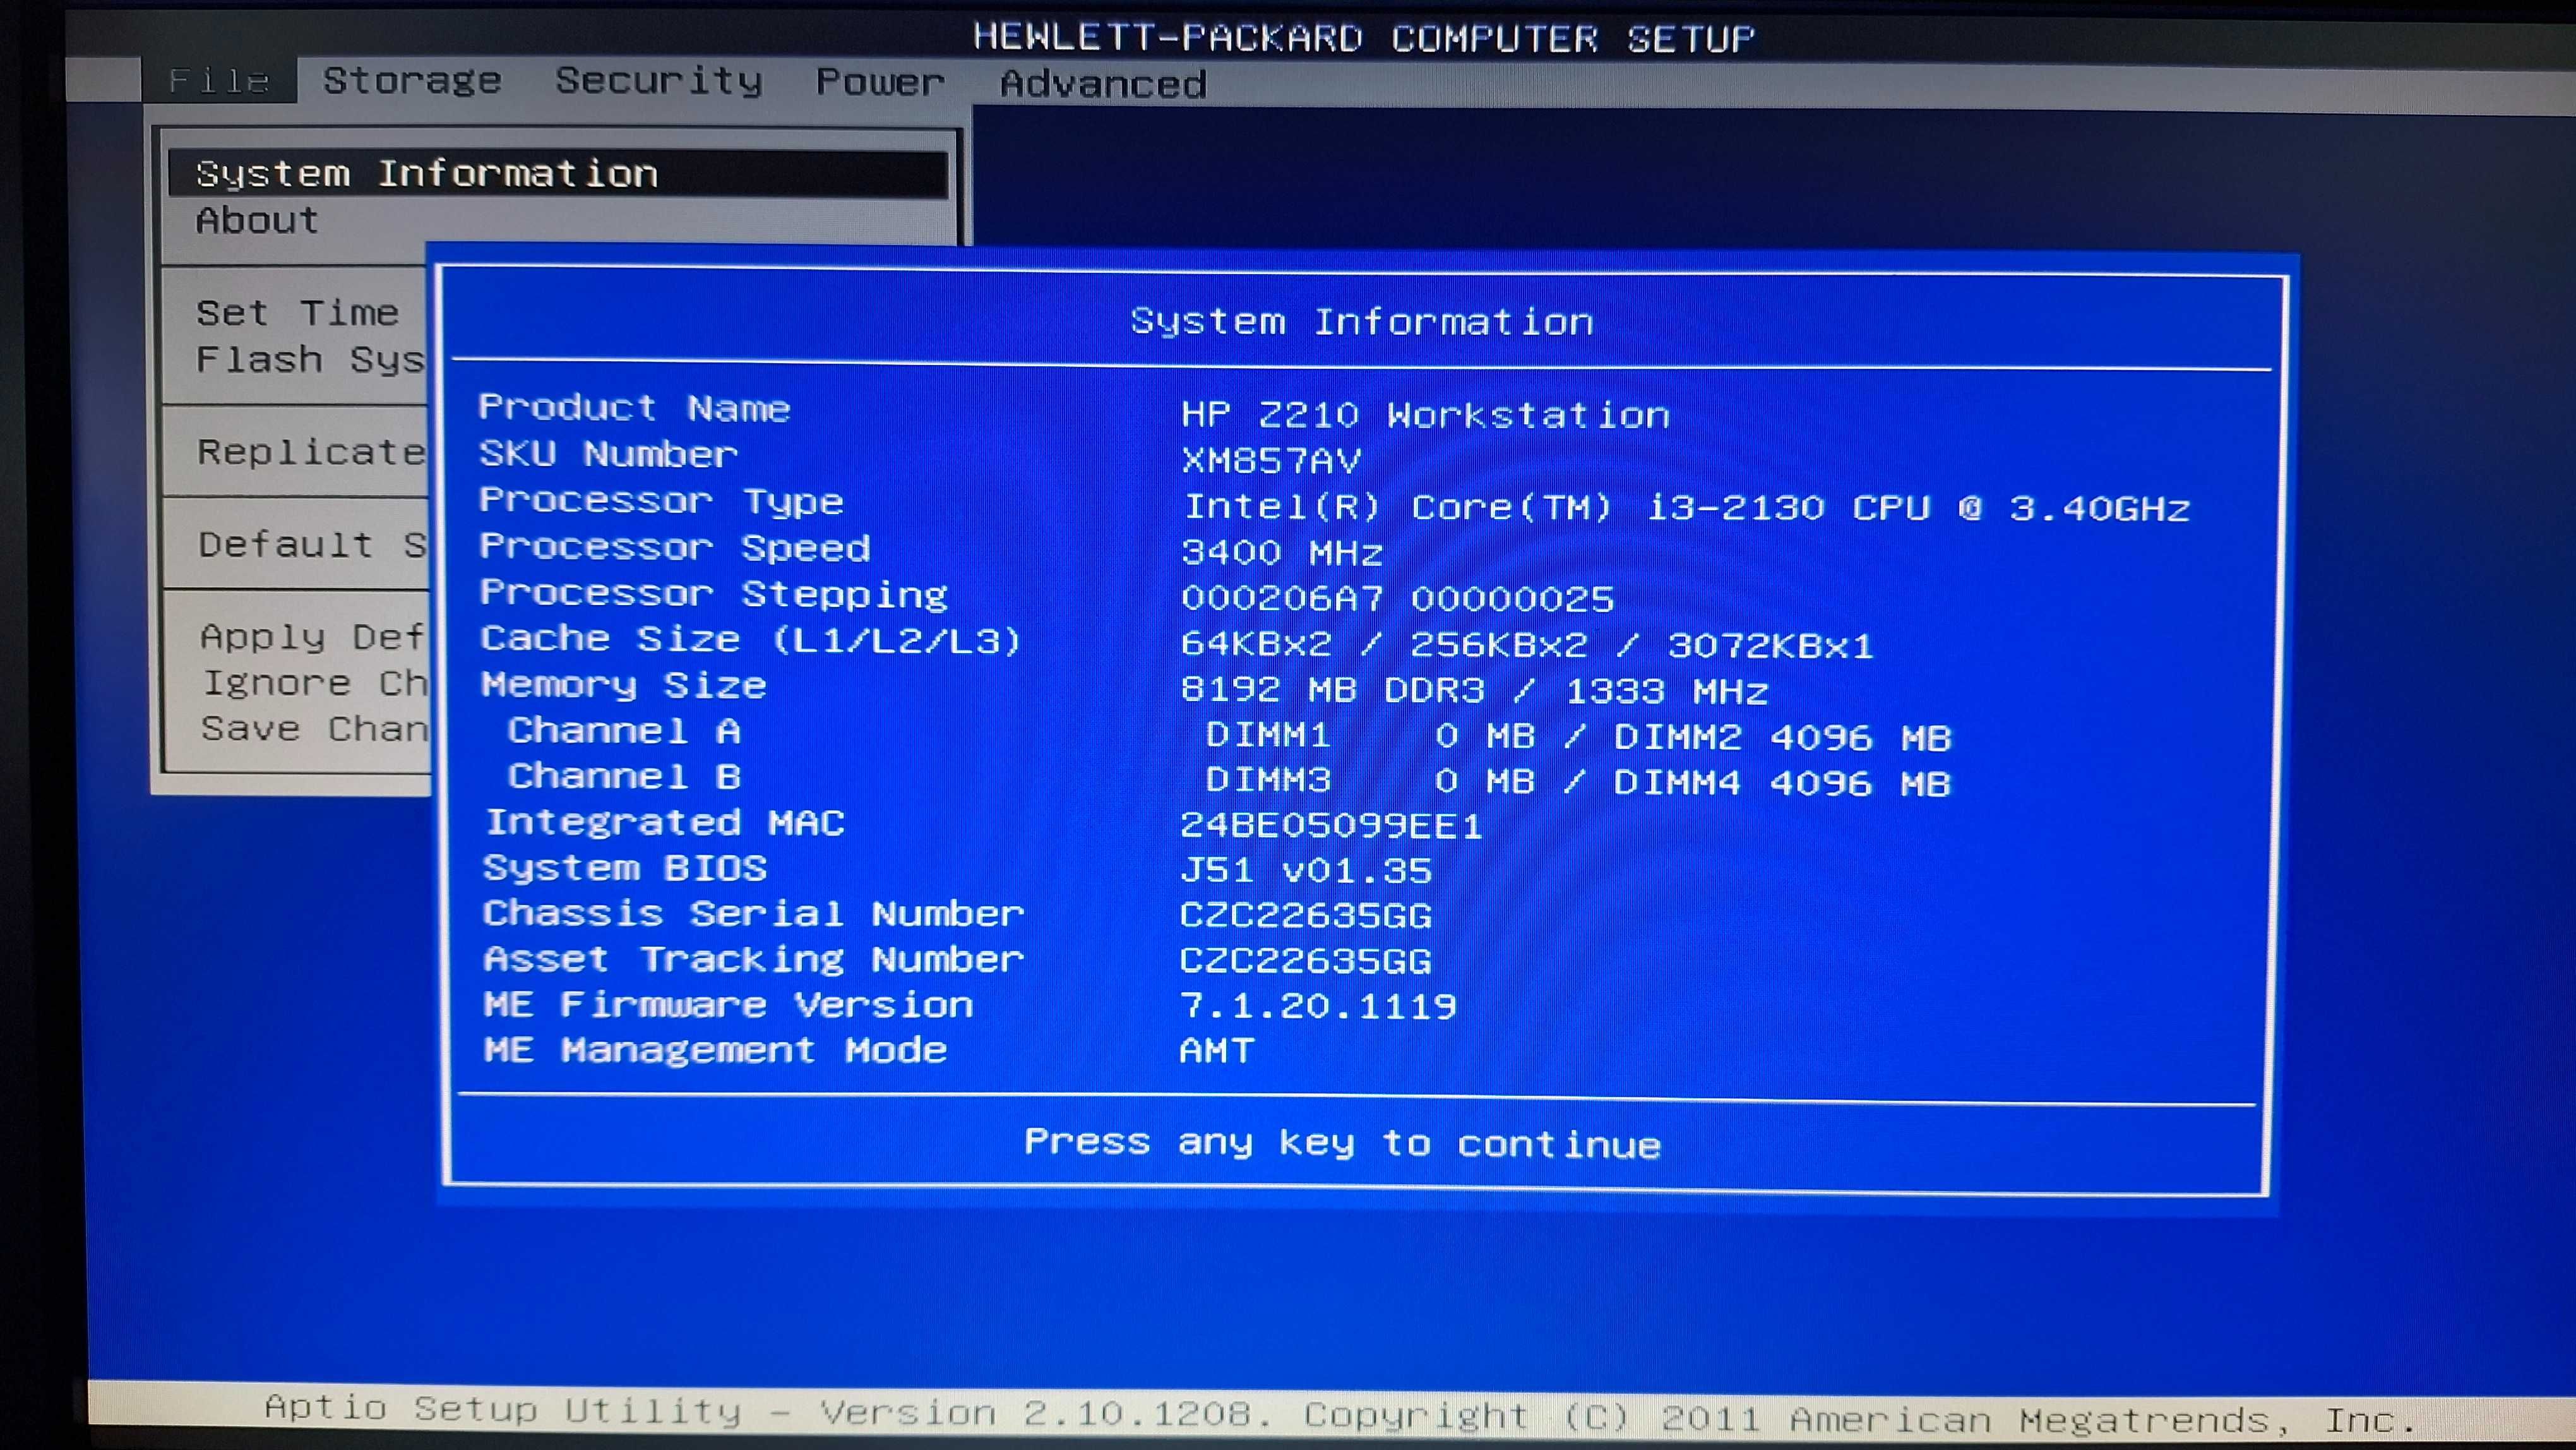Select the Chassis Serial Number value CZC22635GG

[x=1306, y=916]
